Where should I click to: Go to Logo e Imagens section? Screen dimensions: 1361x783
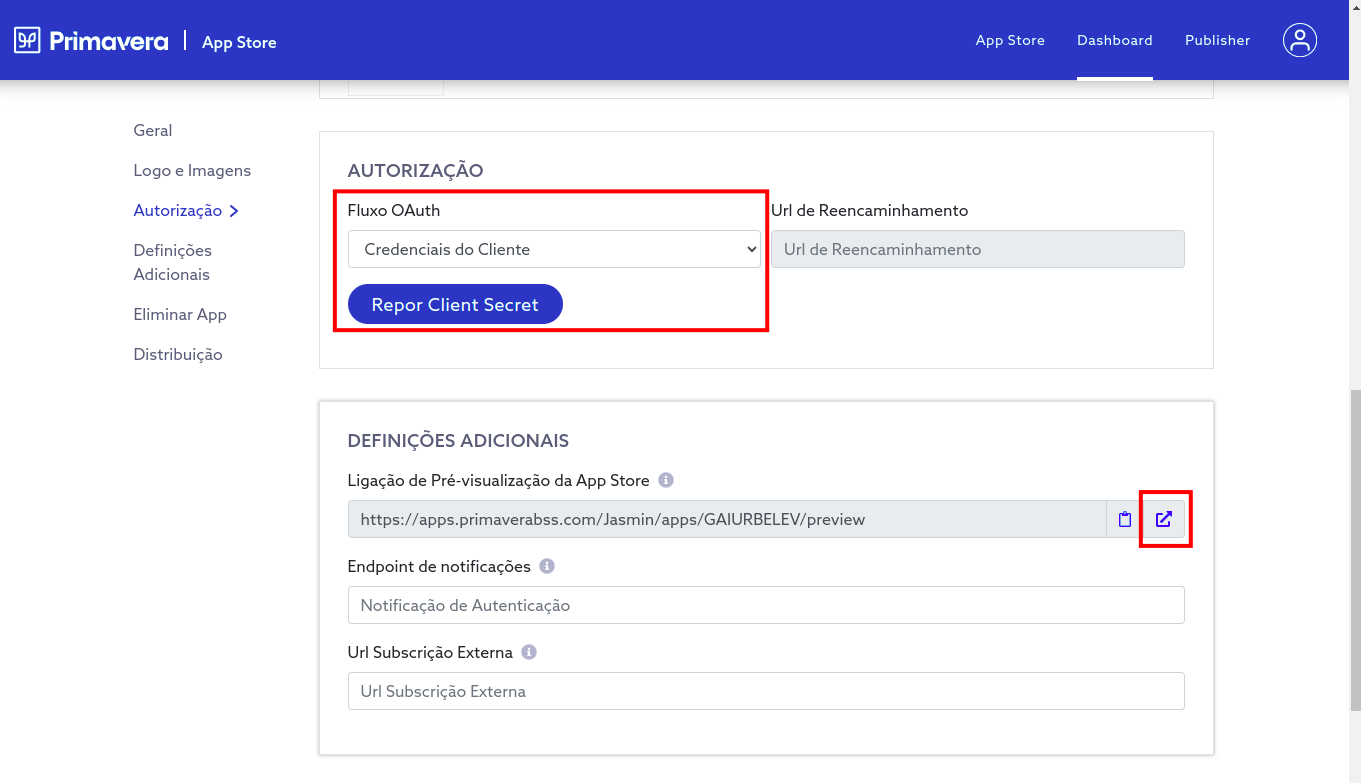[192, 170]
